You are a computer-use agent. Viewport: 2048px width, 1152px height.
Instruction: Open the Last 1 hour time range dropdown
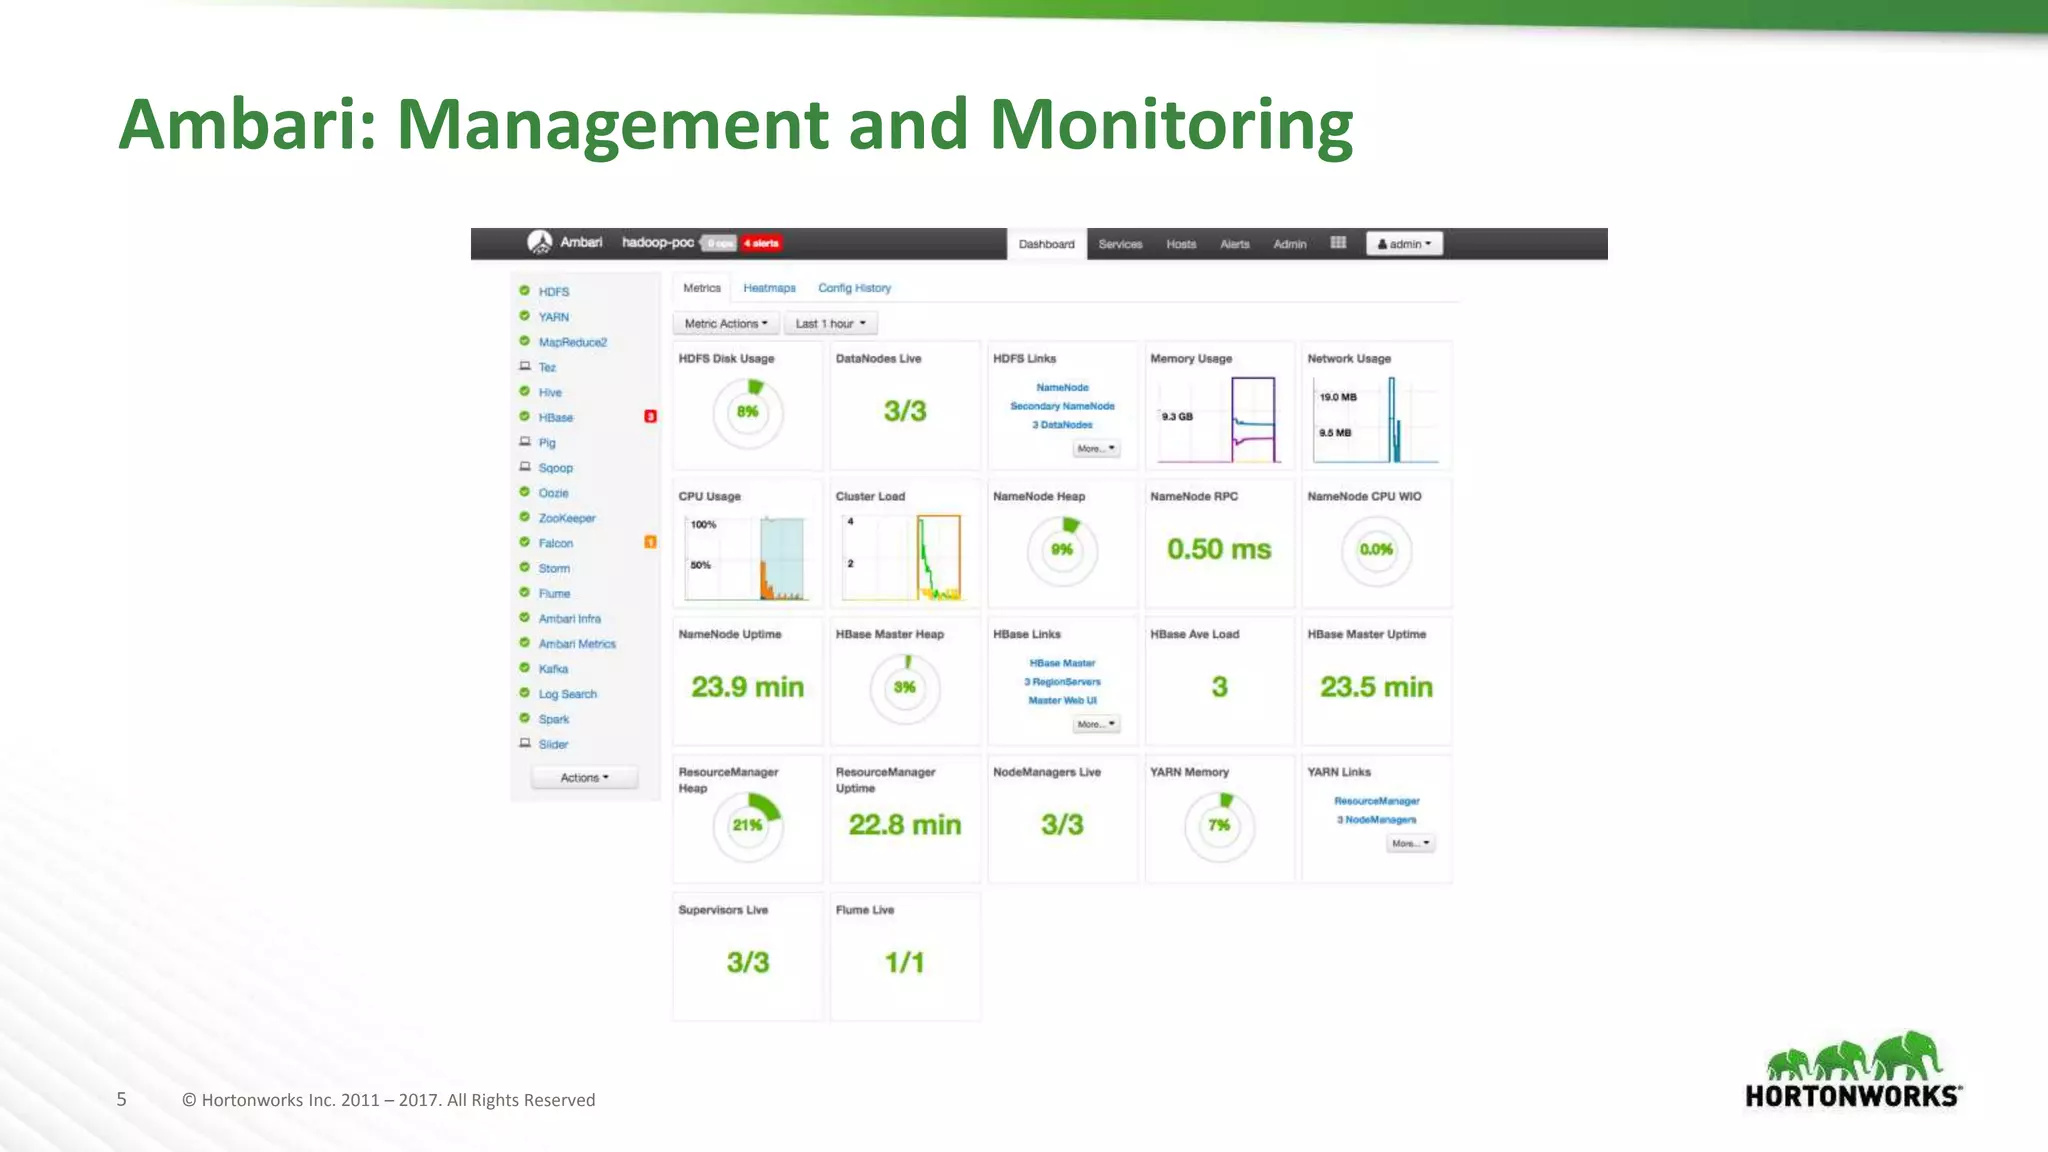click(830, 324)
